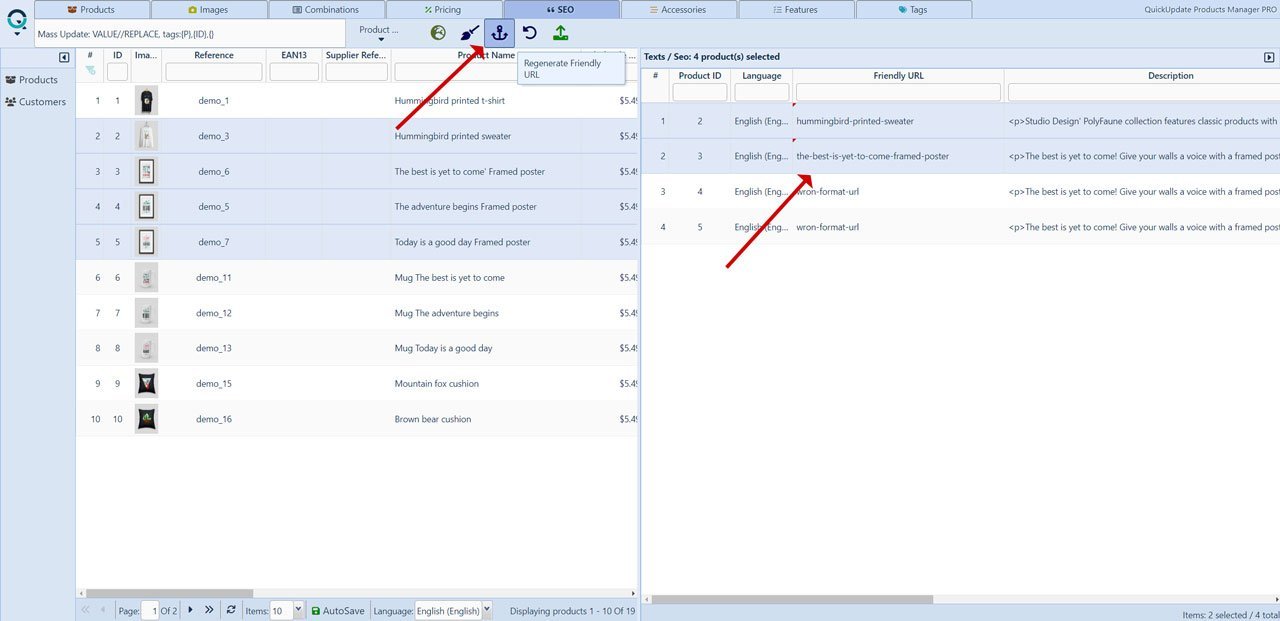Click the circular undo arrow icon
The width and height of the screenshot is (1280, 621).
point(530,33)
